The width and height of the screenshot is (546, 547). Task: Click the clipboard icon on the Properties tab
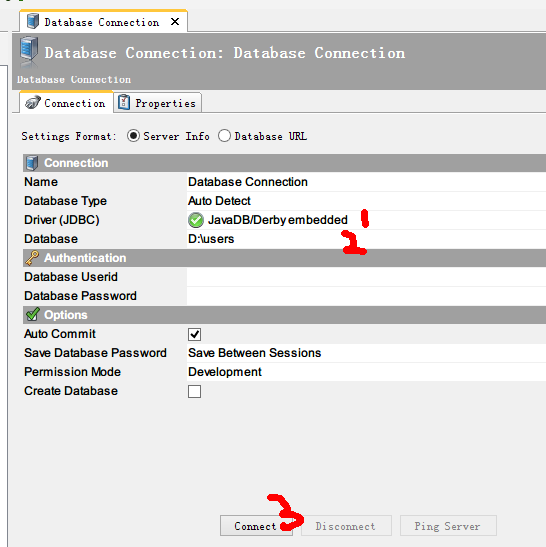click(124, 103)
